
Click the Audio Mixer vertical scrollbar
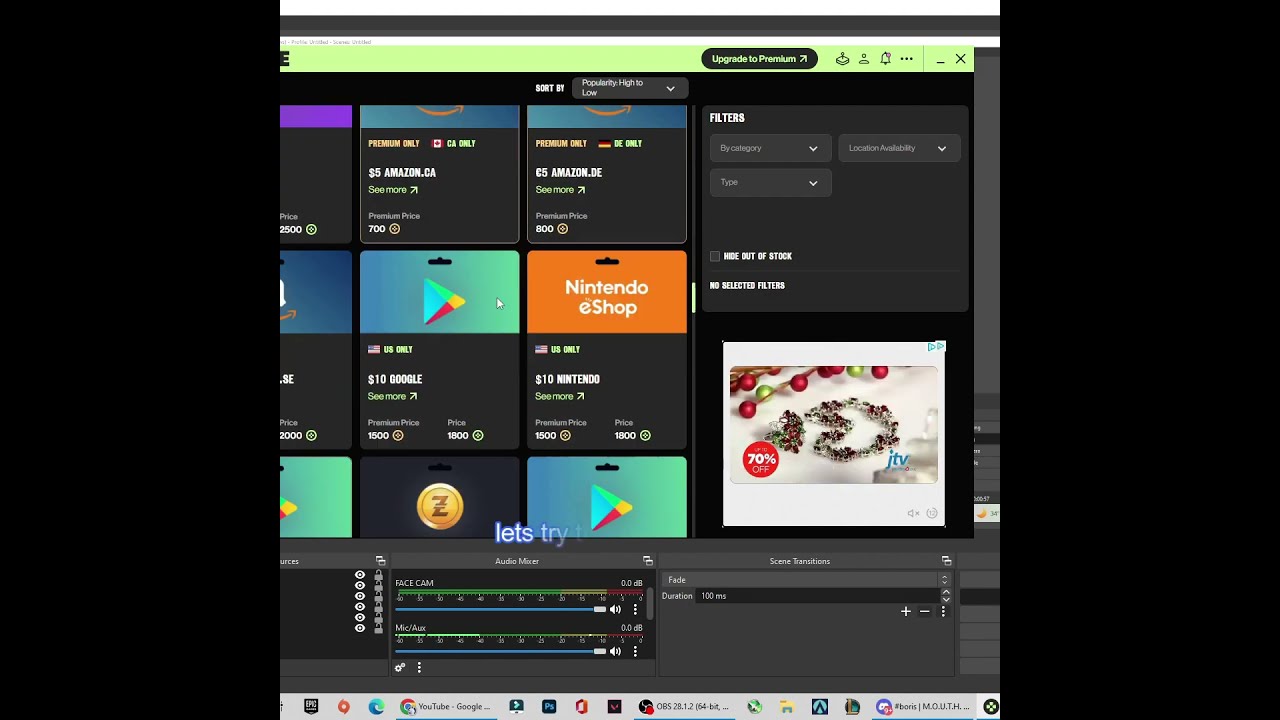point(651,603)
